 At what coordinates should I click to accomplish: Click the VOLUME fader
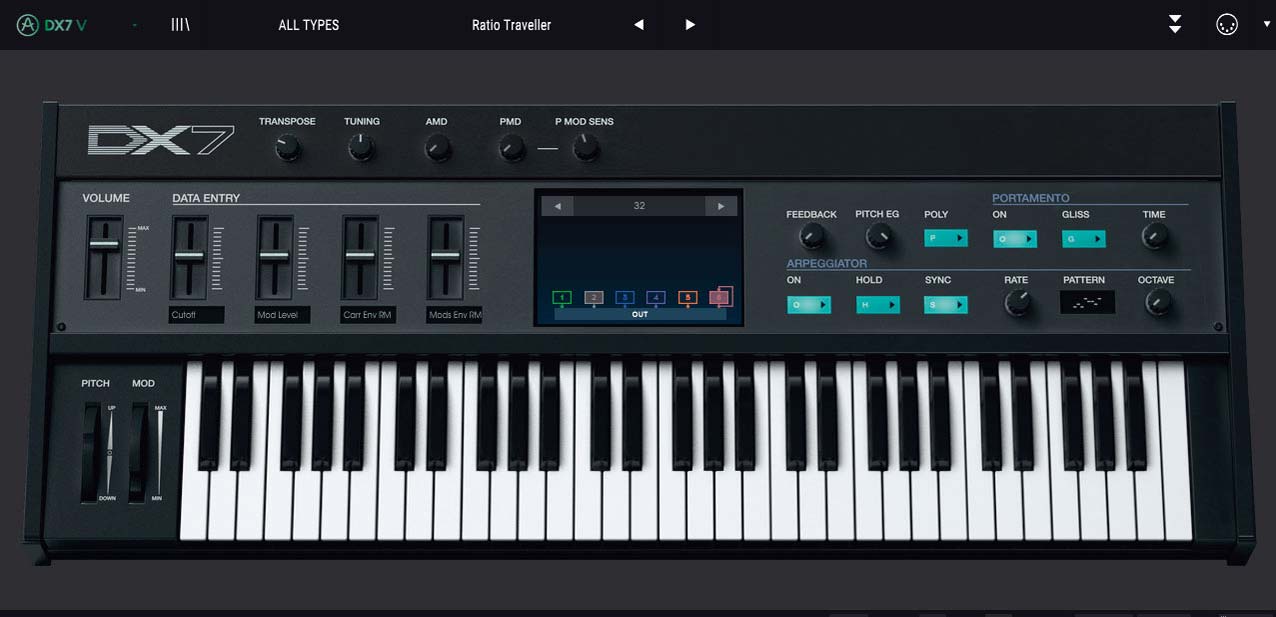[x=104, y=245]
